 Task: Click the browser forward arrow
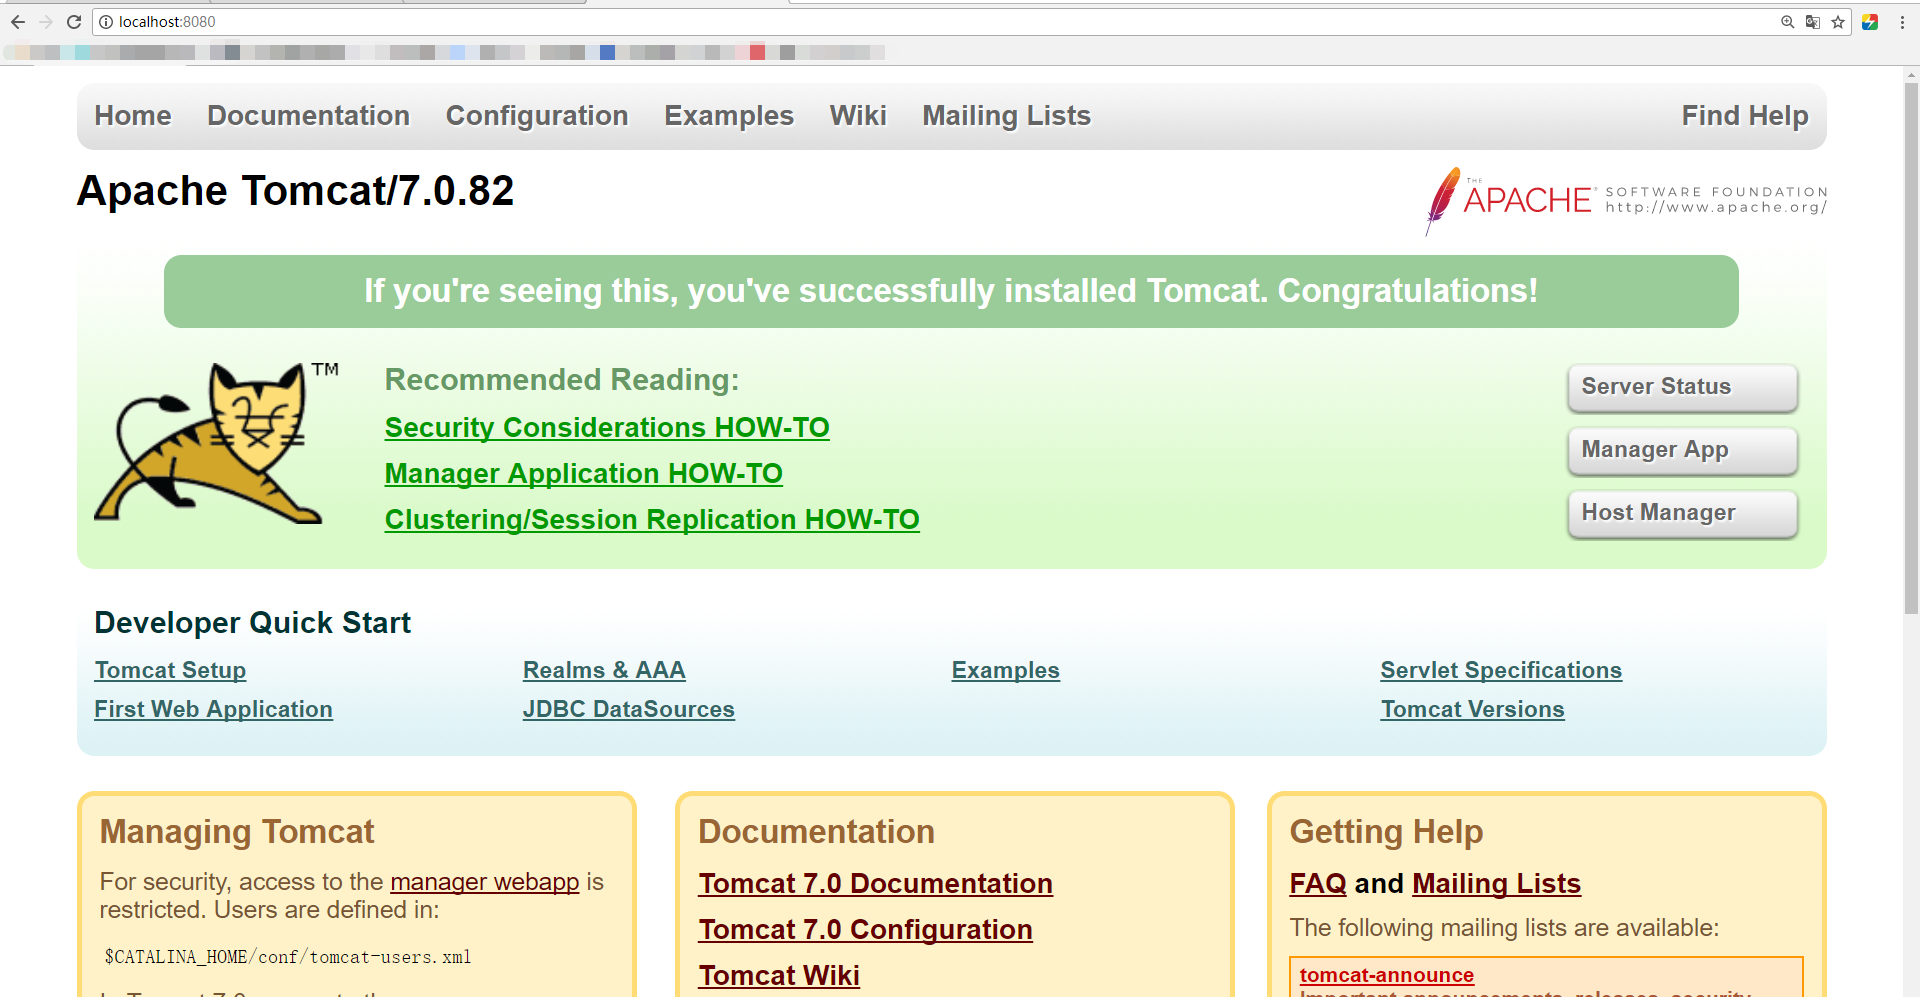(46, 22)
